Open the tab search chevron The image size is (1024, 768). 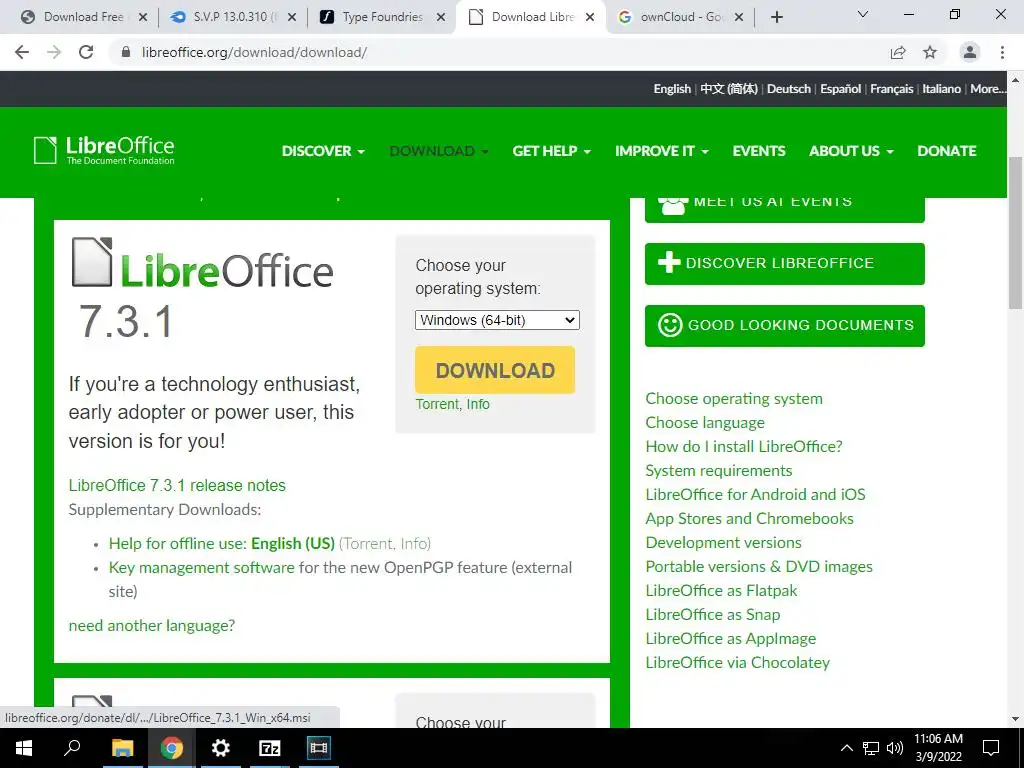point(863,14)
